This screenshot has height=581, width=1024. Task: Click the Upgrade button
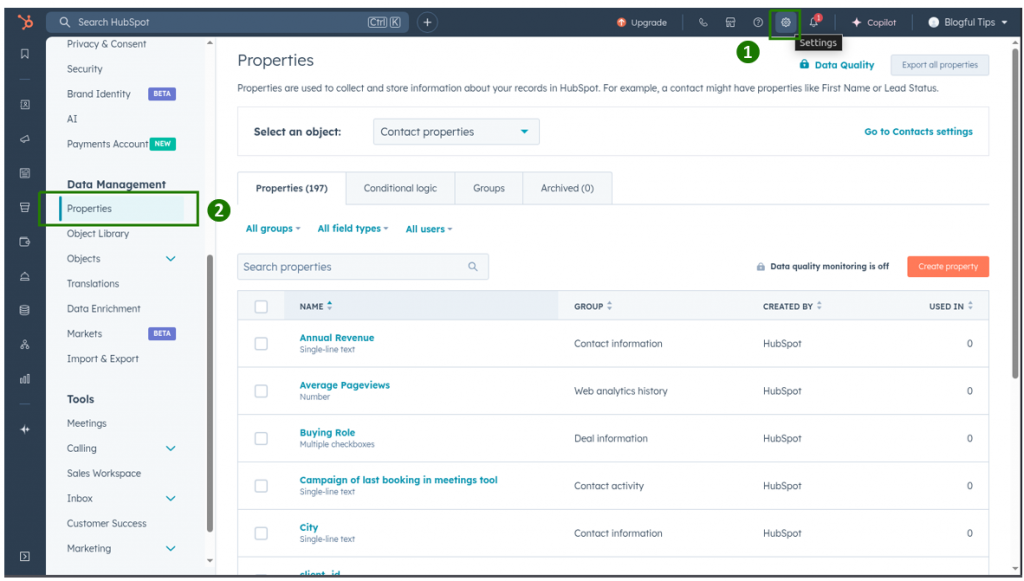[641, 22]
